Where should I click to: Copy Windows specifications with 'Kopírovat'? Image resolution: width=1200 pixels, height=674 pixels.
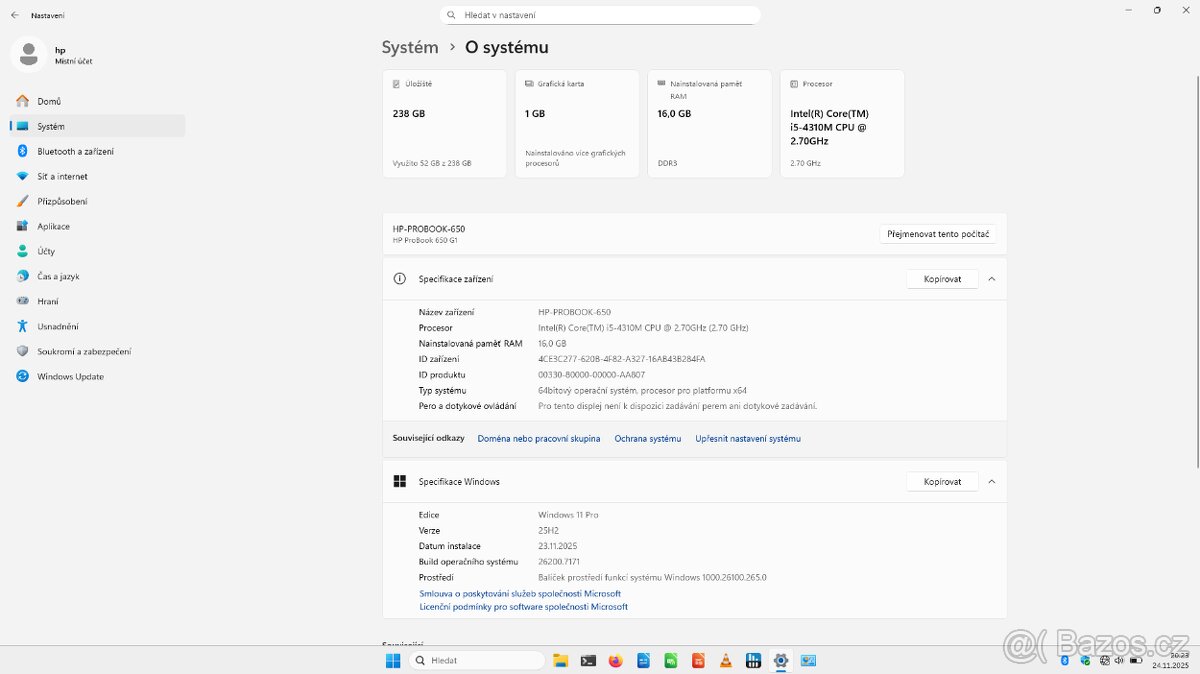tap(941, 481)
